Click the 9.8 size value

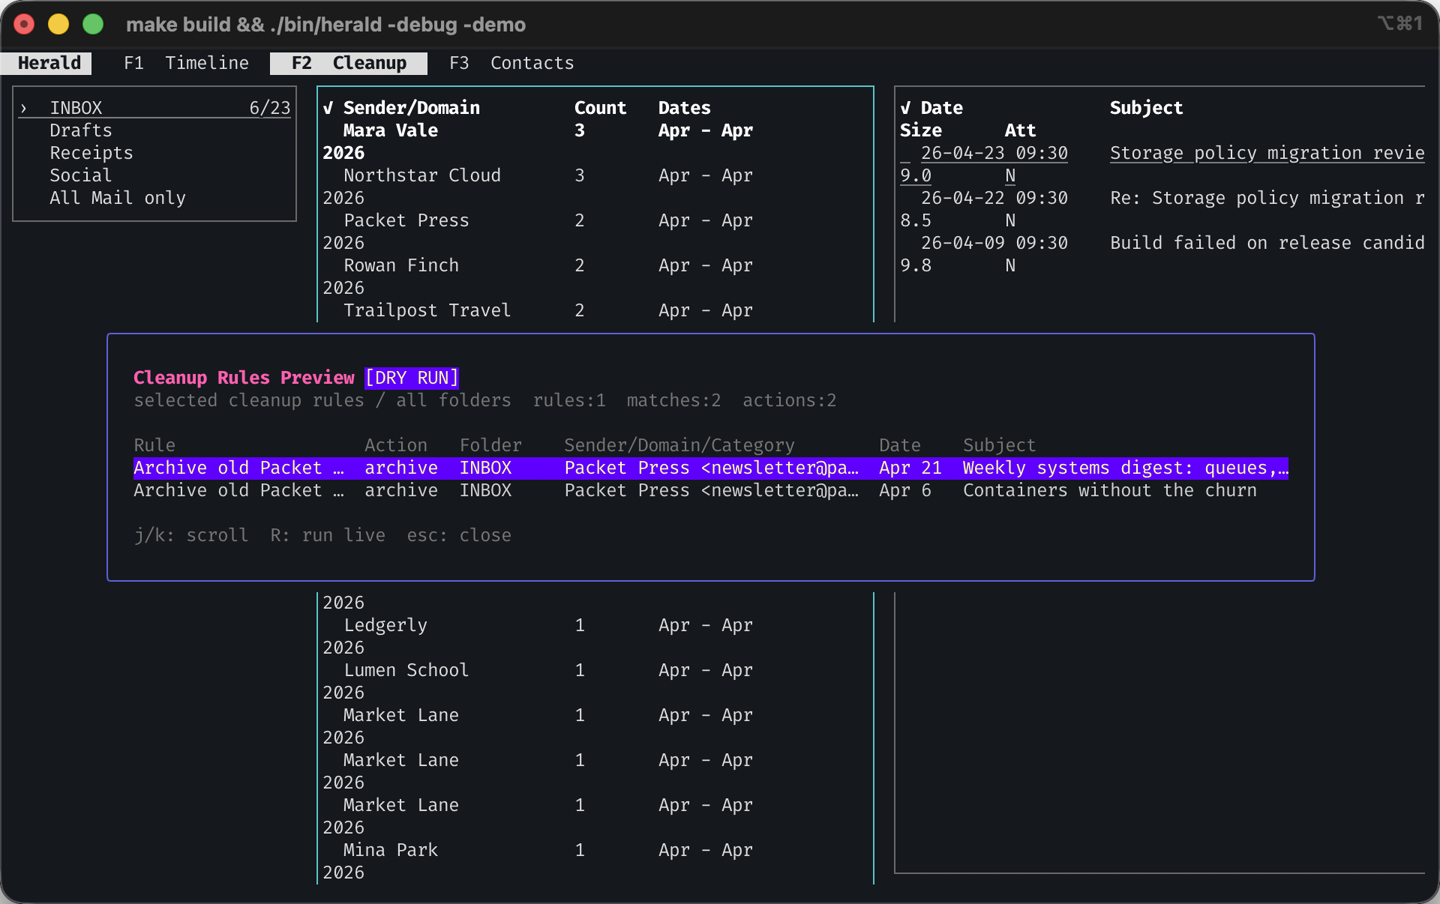pos(915,265)
